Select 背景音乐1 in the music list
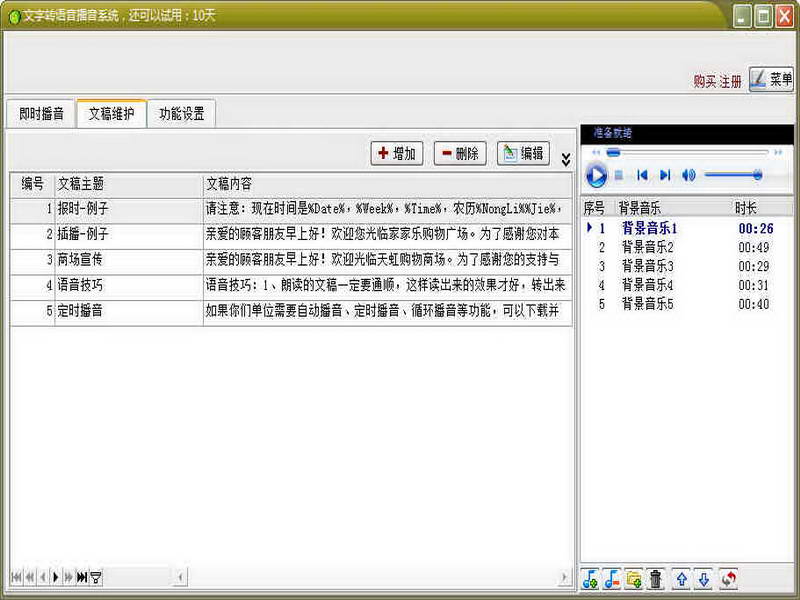Viewport: 800px width, 600px height. click(687, 228)
